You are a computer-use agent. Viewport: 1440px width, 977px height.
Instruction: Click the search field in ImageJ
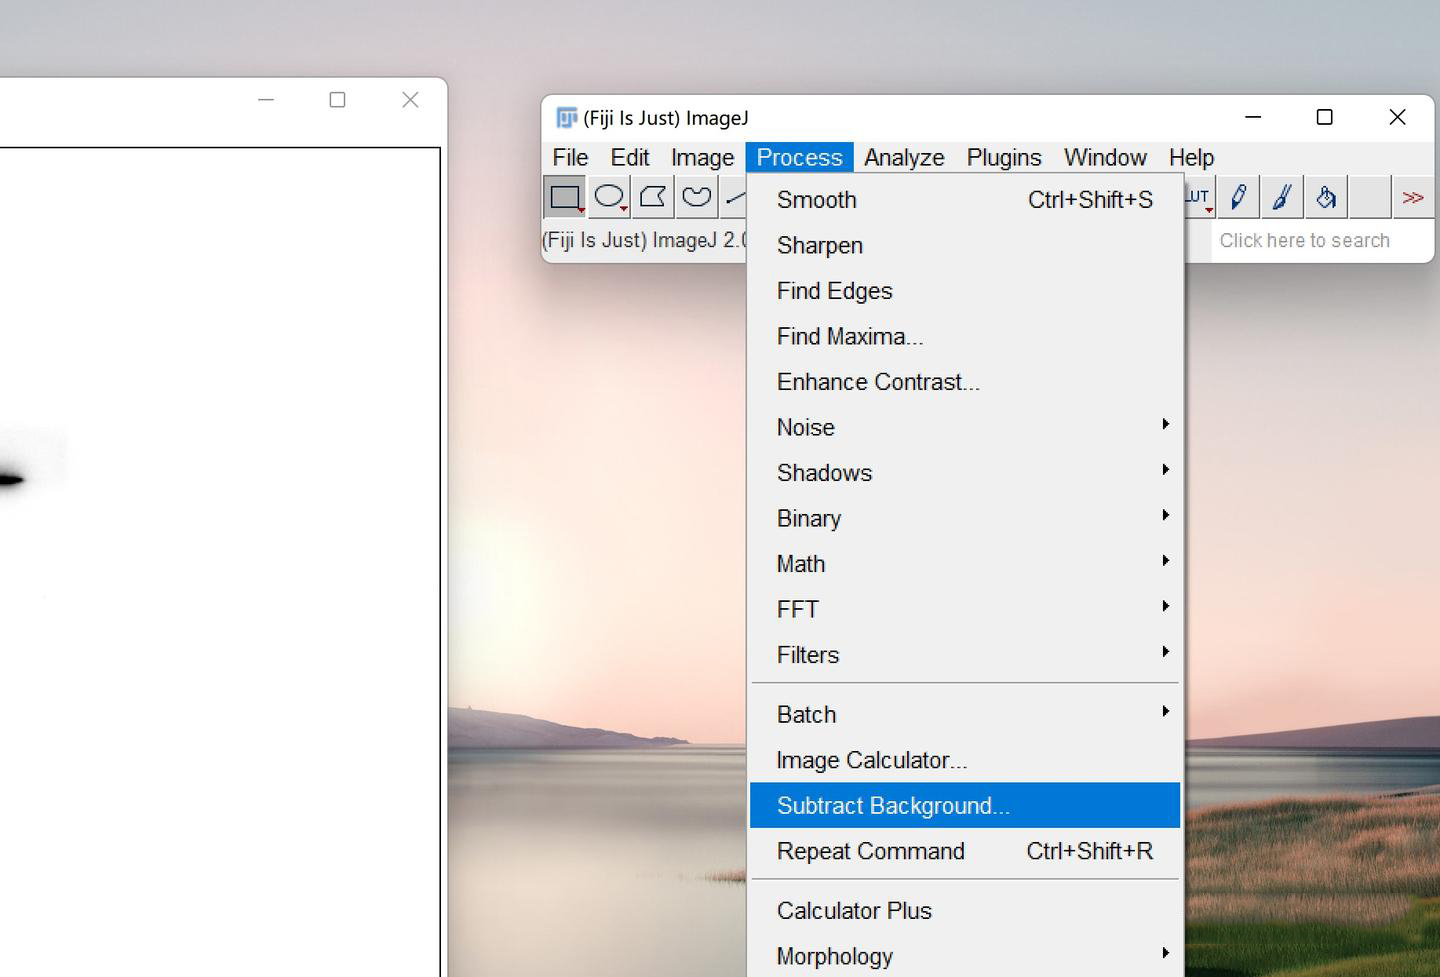pyautogui.click(x=1318, y=241)
